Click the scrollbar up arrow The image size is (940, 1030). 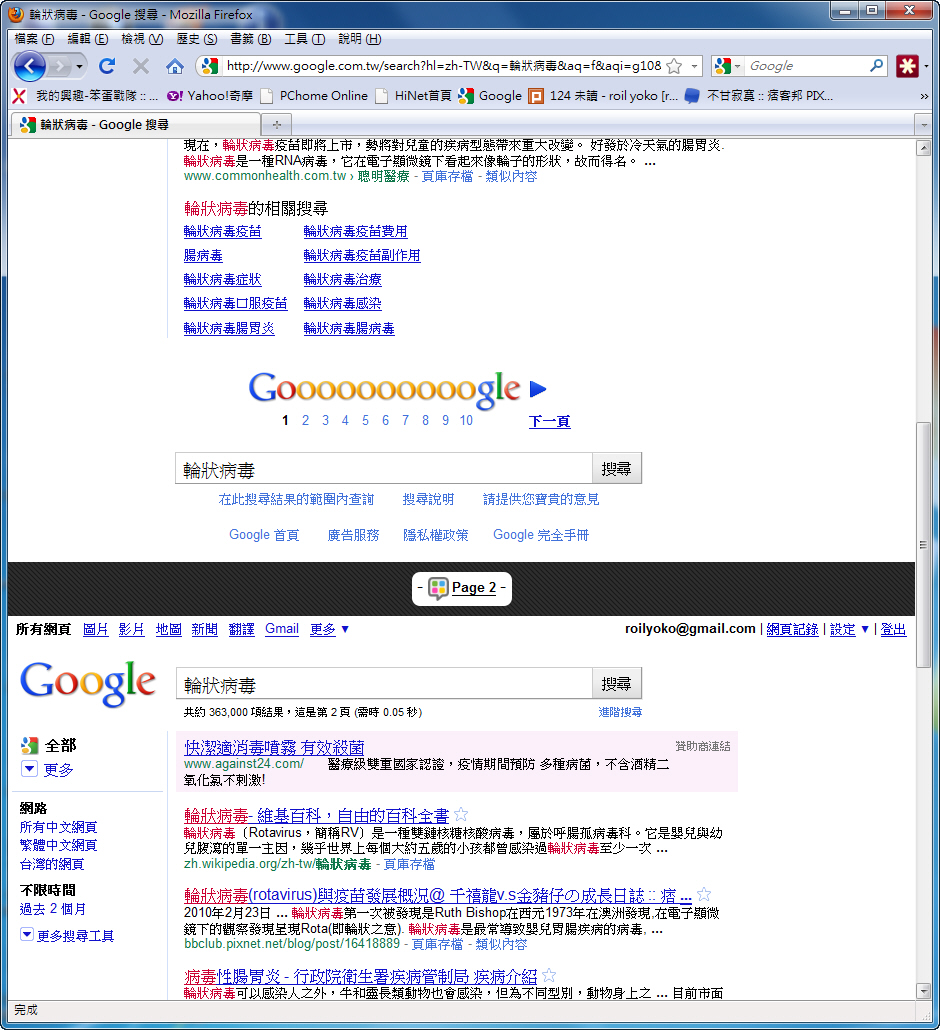(924, 148)
